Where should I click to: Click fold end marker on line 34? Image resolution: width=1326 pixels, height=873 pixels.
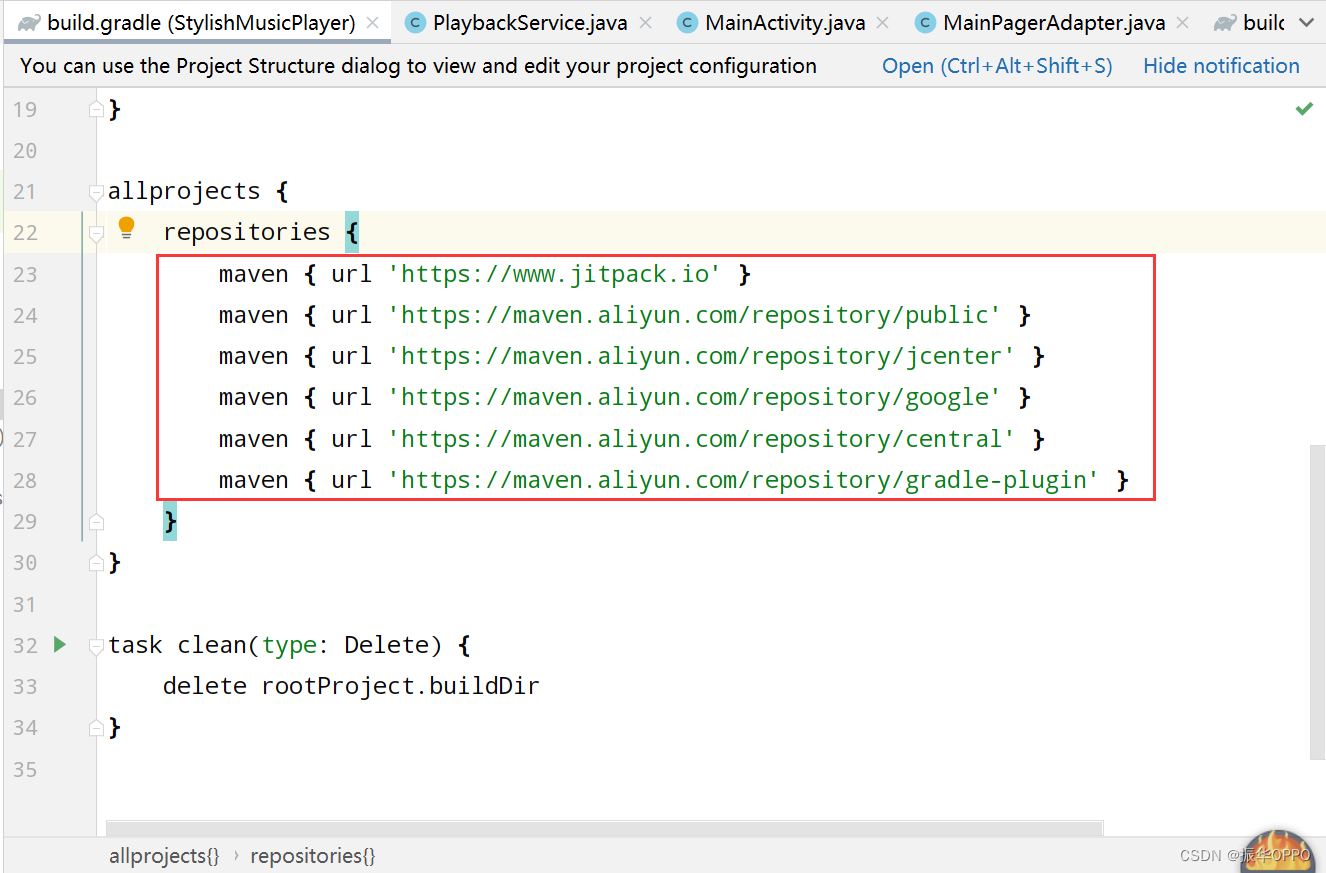96,727
